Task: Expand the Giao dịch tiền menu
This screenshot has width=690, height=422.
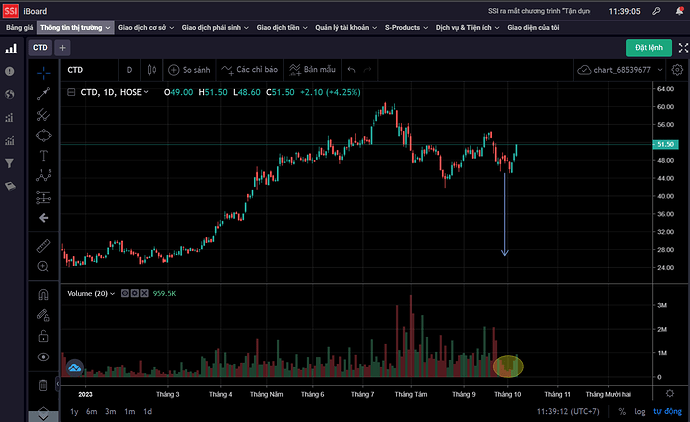Action: 282,28
